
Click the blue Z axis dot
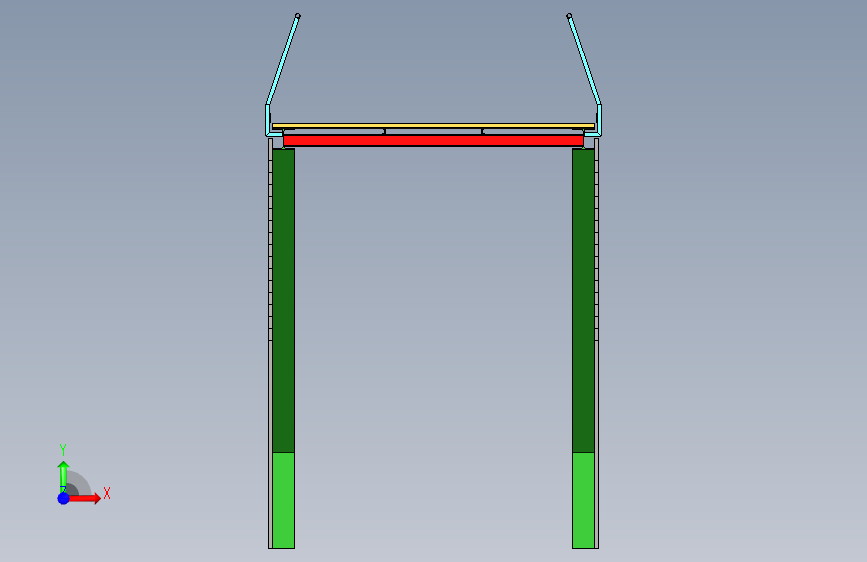(x=63, y=498)
